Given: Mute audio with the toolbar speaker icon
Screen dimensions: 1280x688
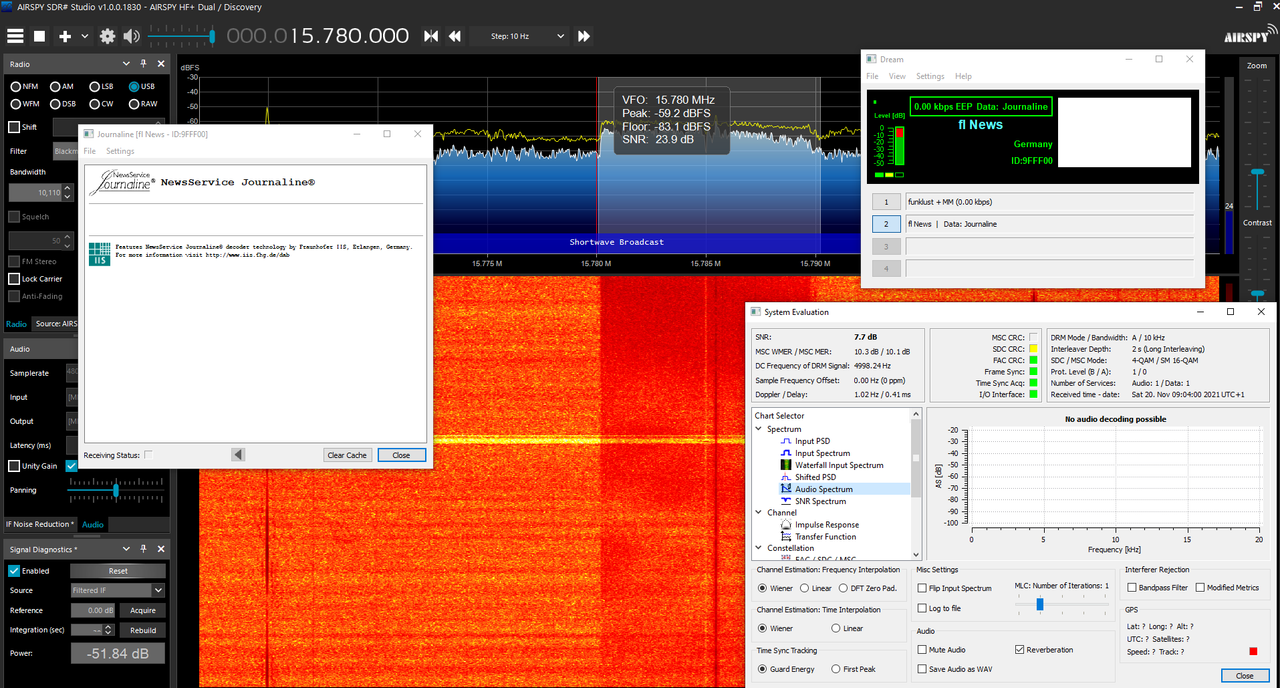Looking at the screenshot, I should click(x=131, y=36).
